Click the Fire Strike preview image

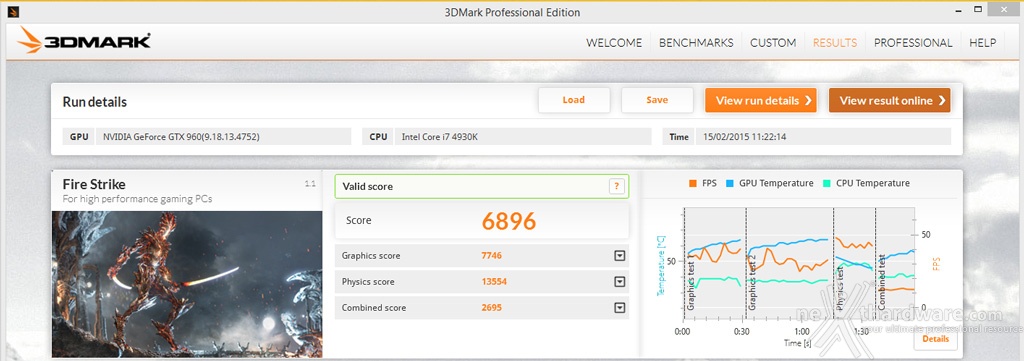click(x=187, y=284)
